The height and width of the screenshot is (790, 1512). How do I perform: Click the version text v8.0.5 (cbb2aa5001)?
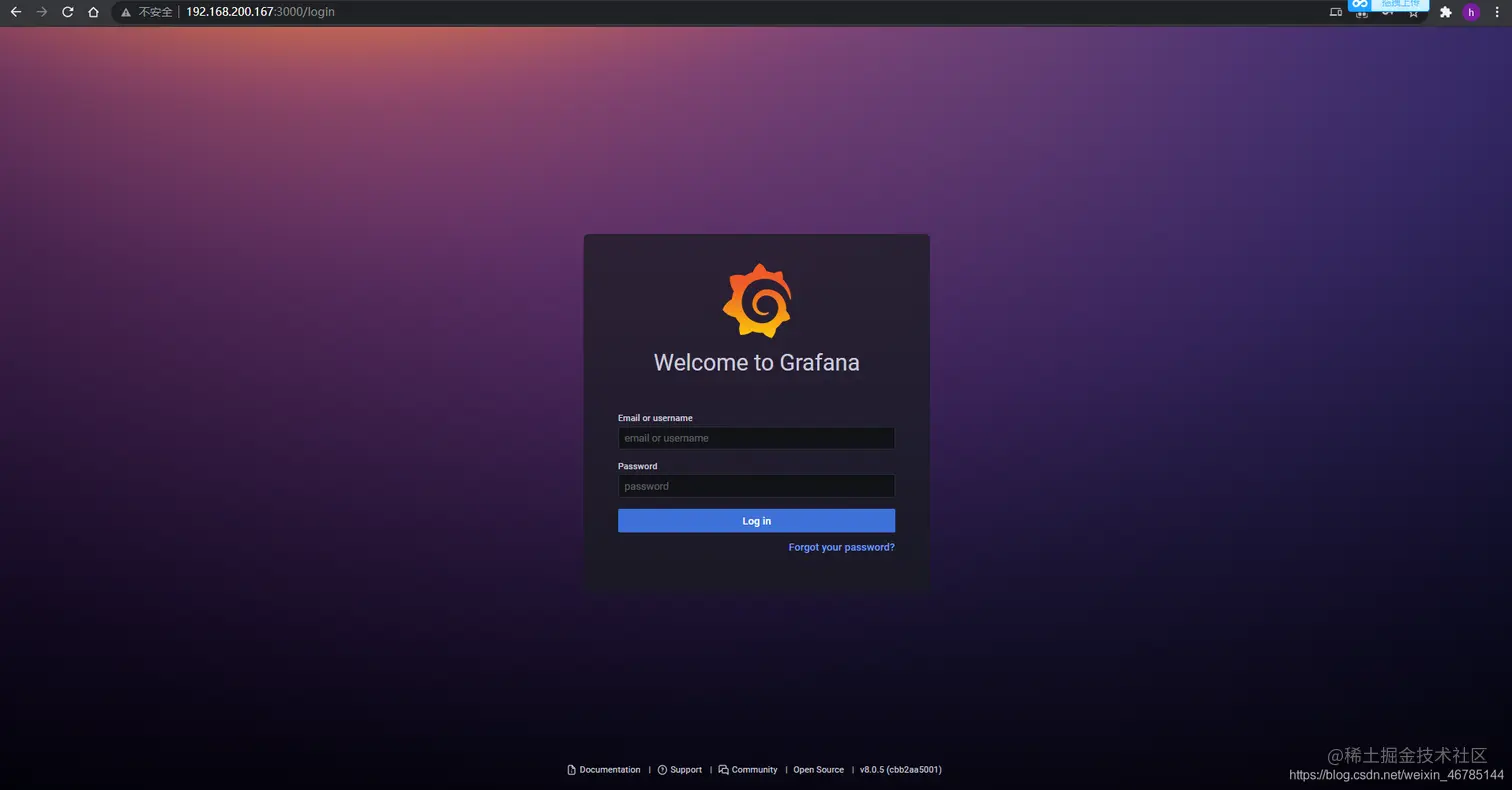point(900,770)
